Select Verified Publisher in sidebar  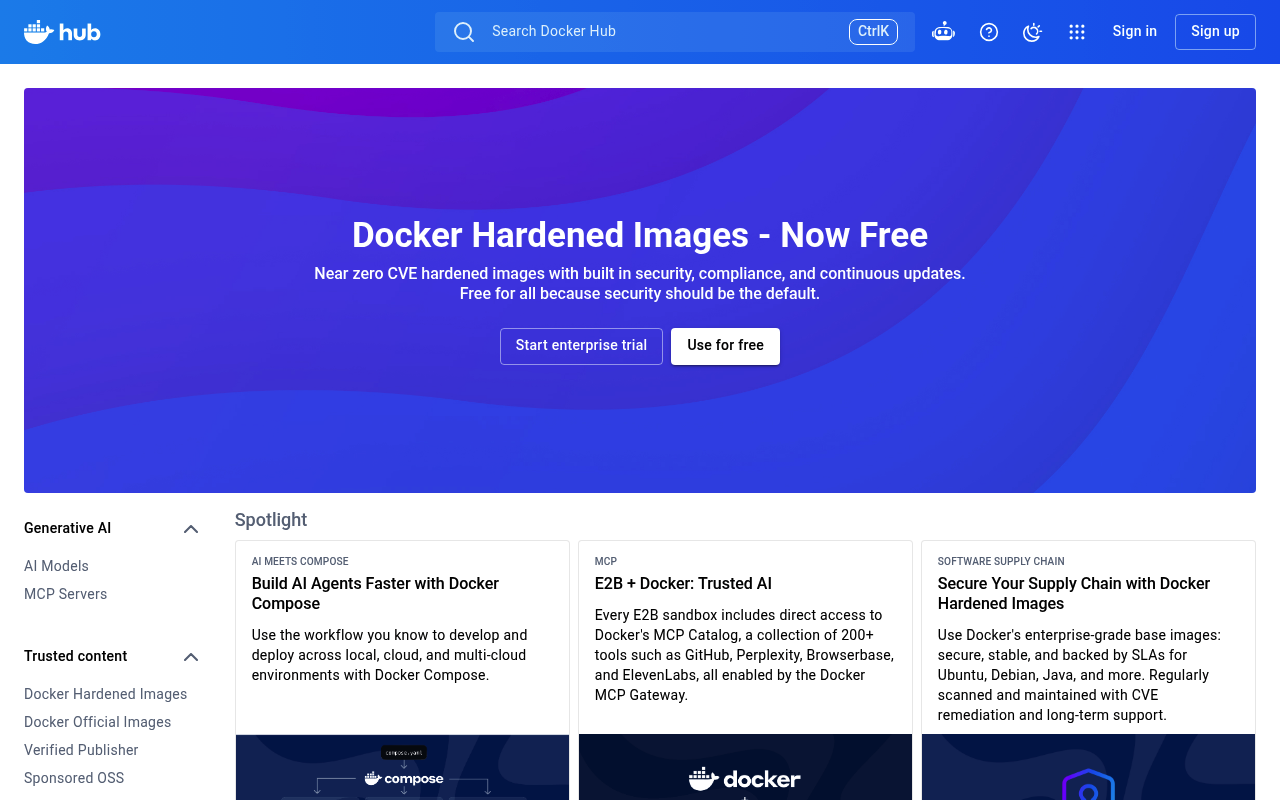pos(81,750)
